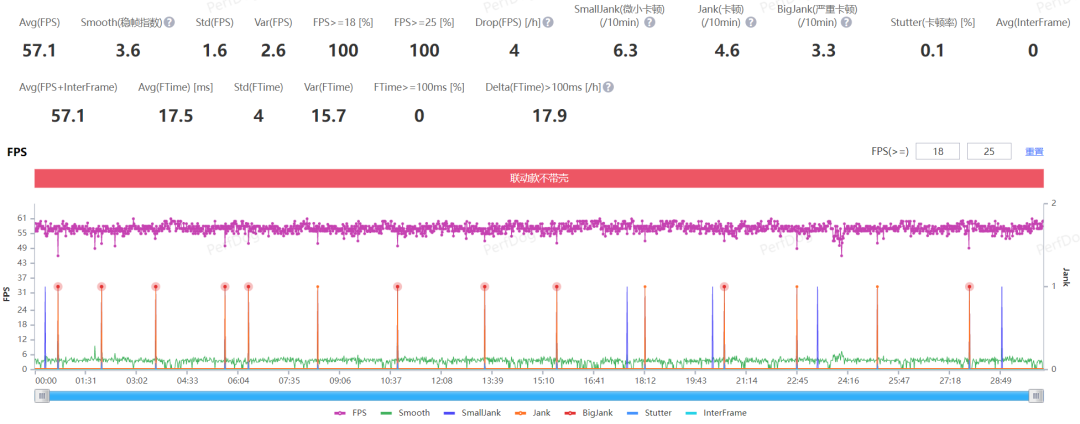Click the 重置 reset link
The width and height of the screenshot is (1080, 424).
point(1034,151)
